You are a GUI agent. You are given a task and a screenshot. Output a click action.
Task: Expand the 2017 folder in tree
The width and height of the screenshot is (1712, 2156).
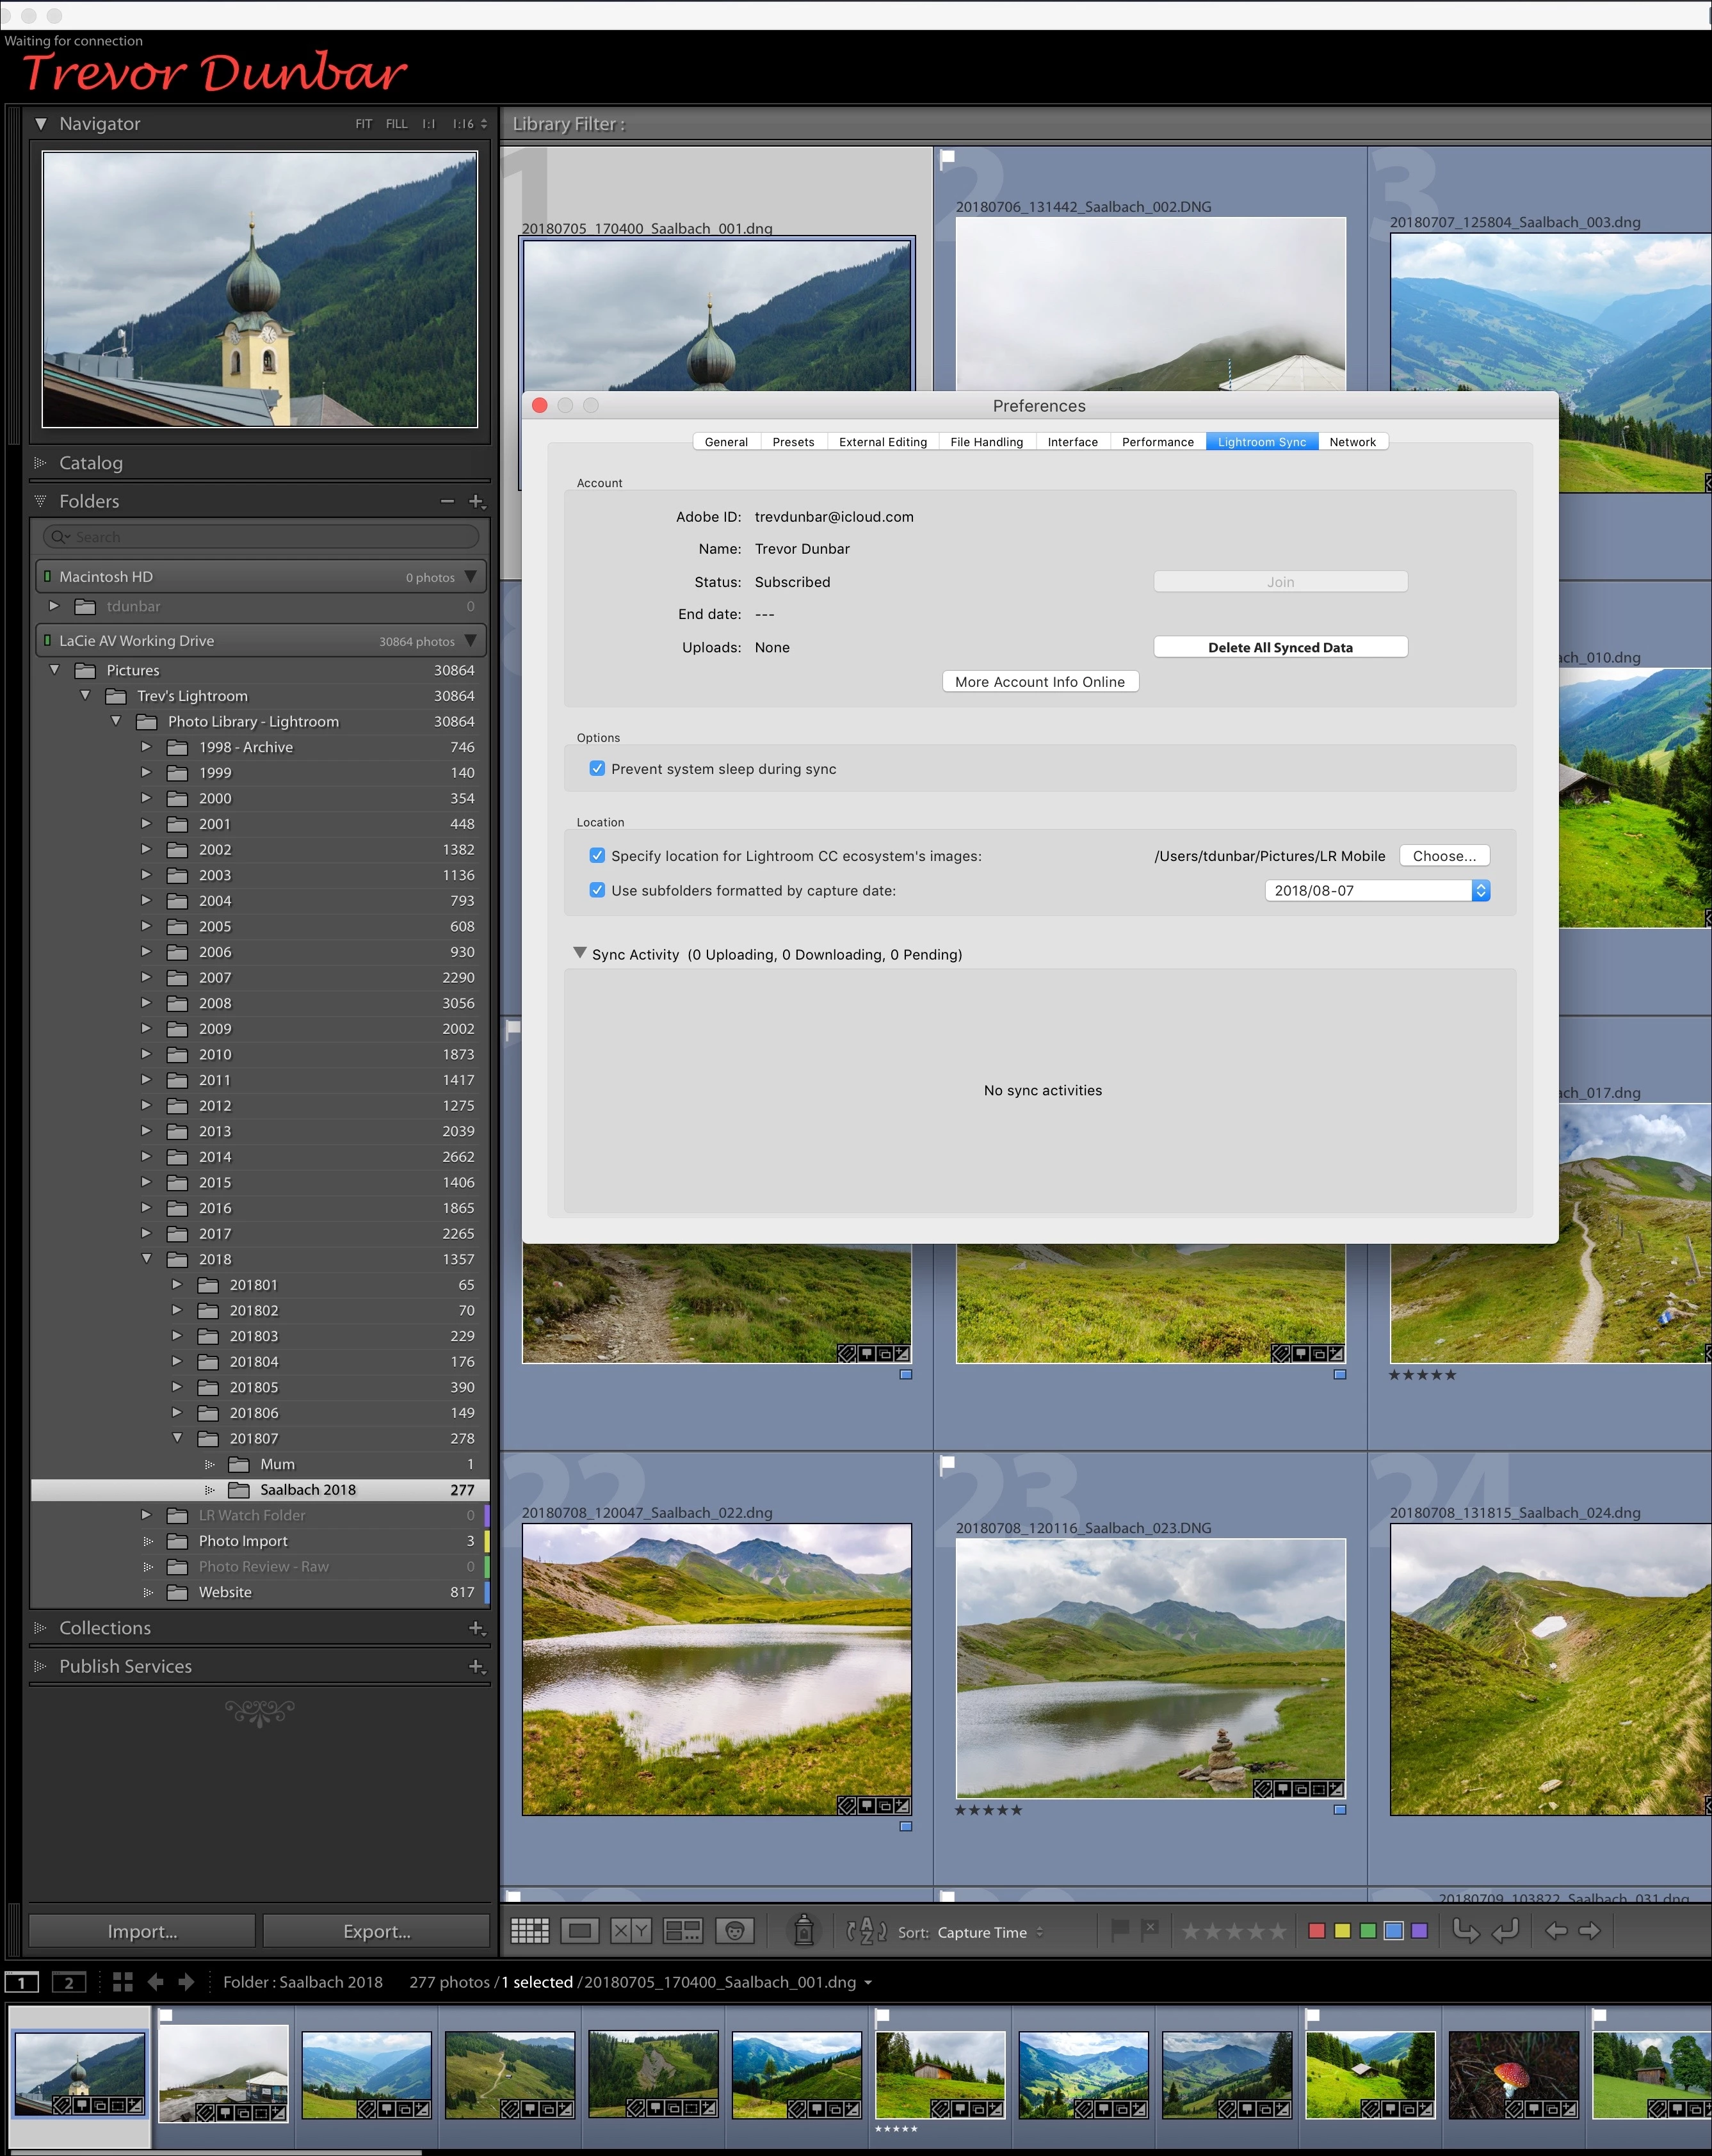pos(146,1233)
